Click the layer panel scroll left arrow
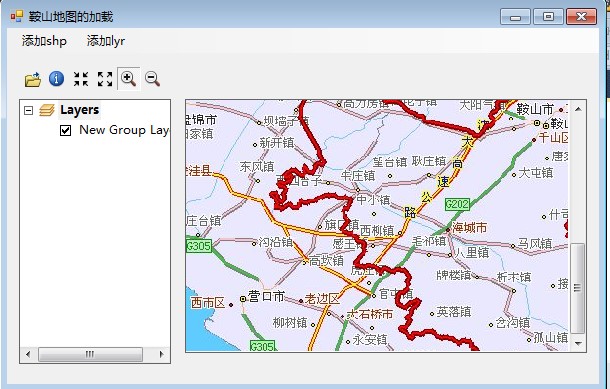 pos(28,354)
